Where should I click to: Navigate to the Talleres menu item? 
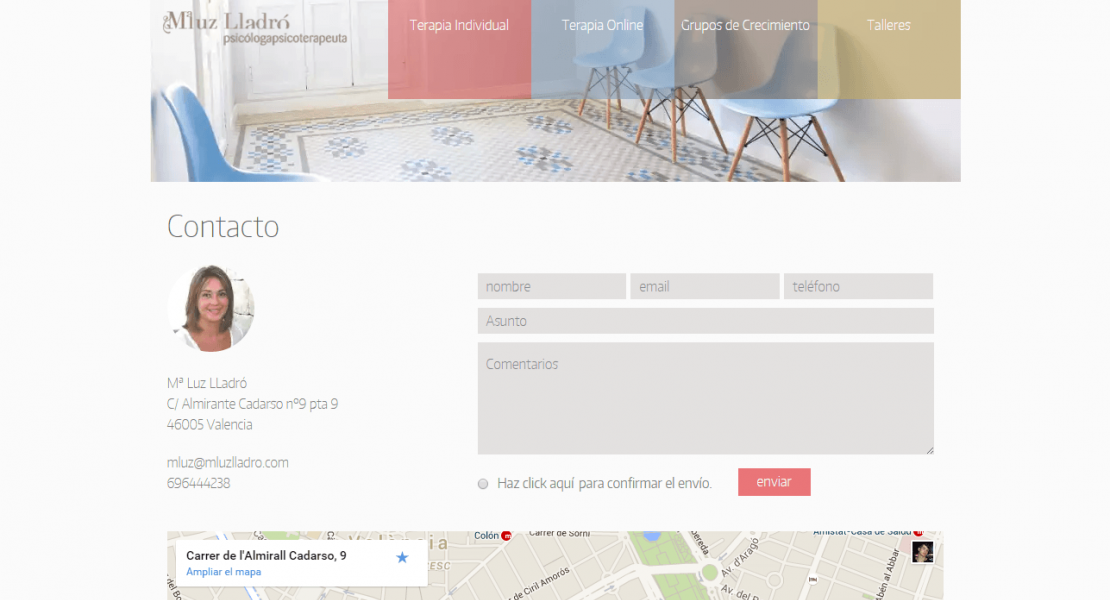888,25
